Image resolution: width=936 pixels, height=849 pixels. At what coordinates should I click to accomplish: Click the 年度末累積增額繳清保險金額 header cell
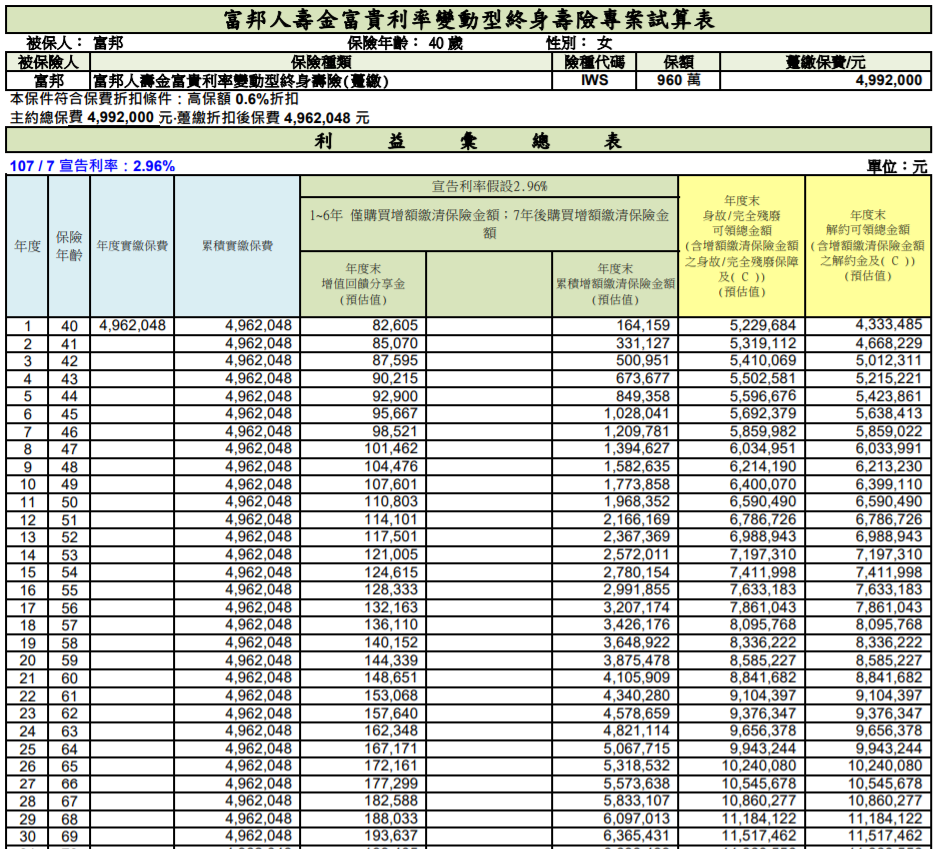615,284
